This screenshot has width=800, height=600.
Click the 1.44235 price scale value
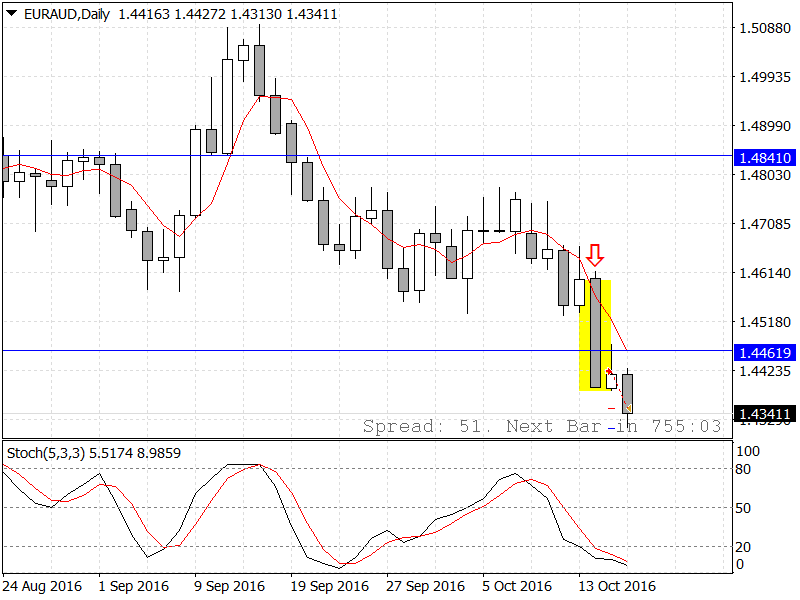pyautogui.click(x=765, y=371)
